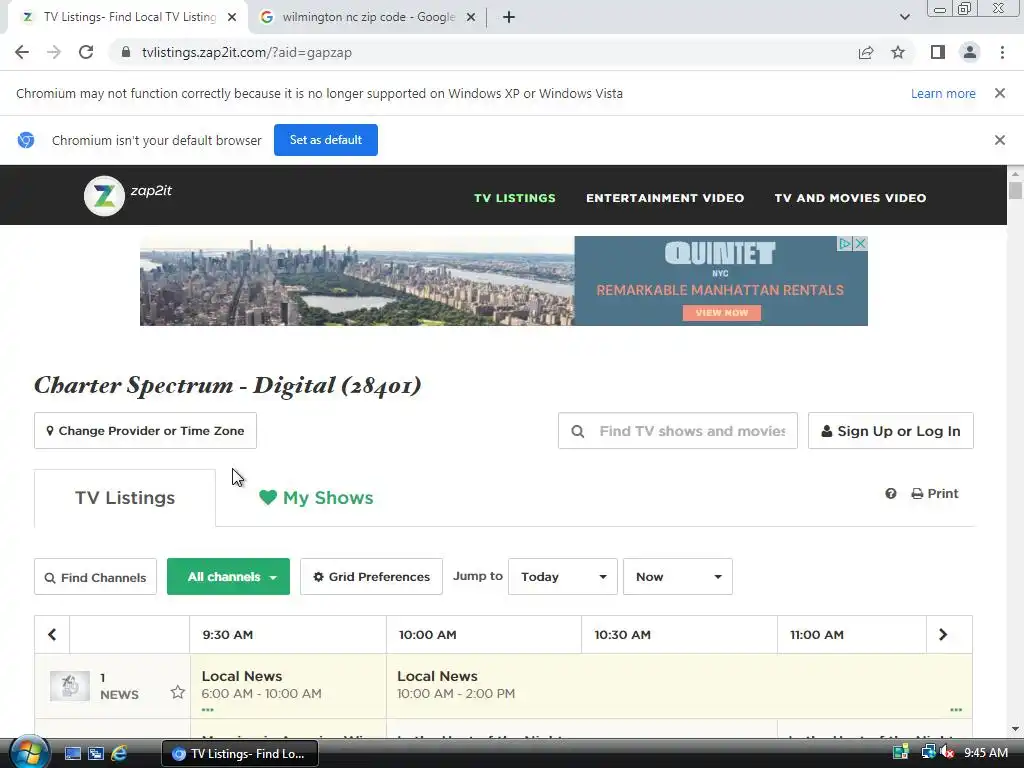Click the browser back arrow
Viewport: 1024px width, 768px height.
coord(22,52)
